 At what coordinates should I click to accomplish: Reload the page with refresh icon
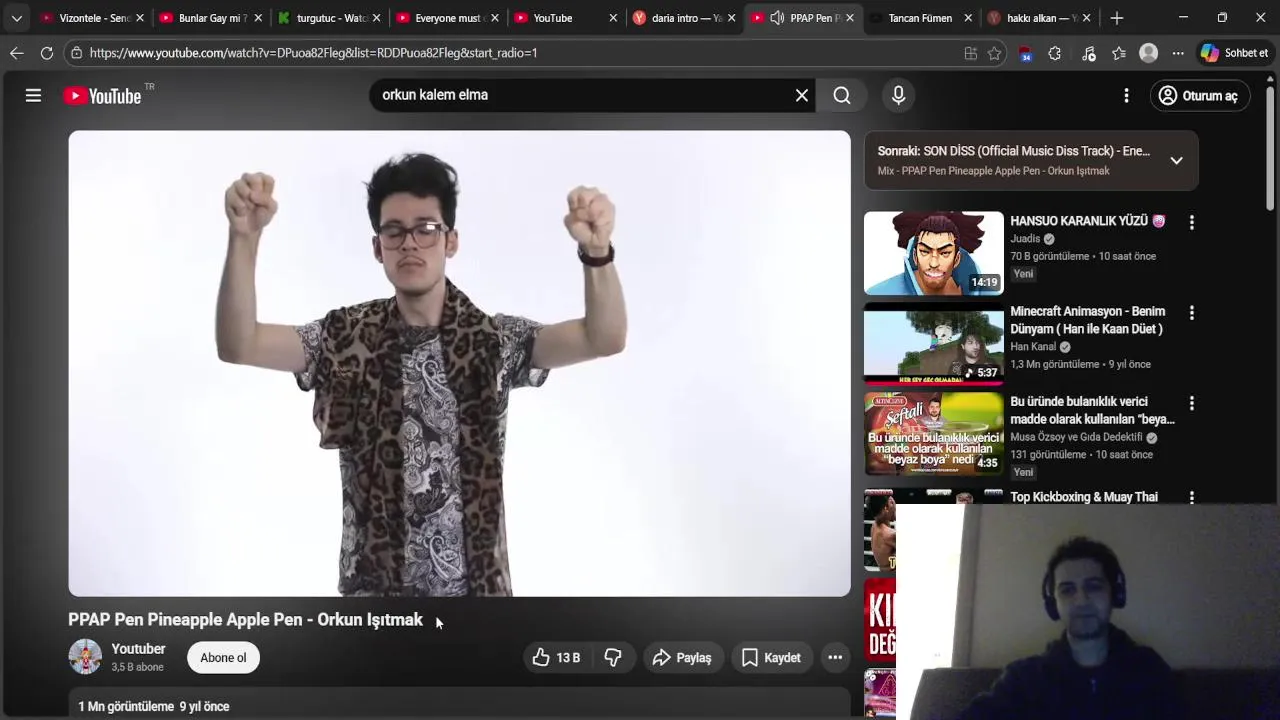47,53
